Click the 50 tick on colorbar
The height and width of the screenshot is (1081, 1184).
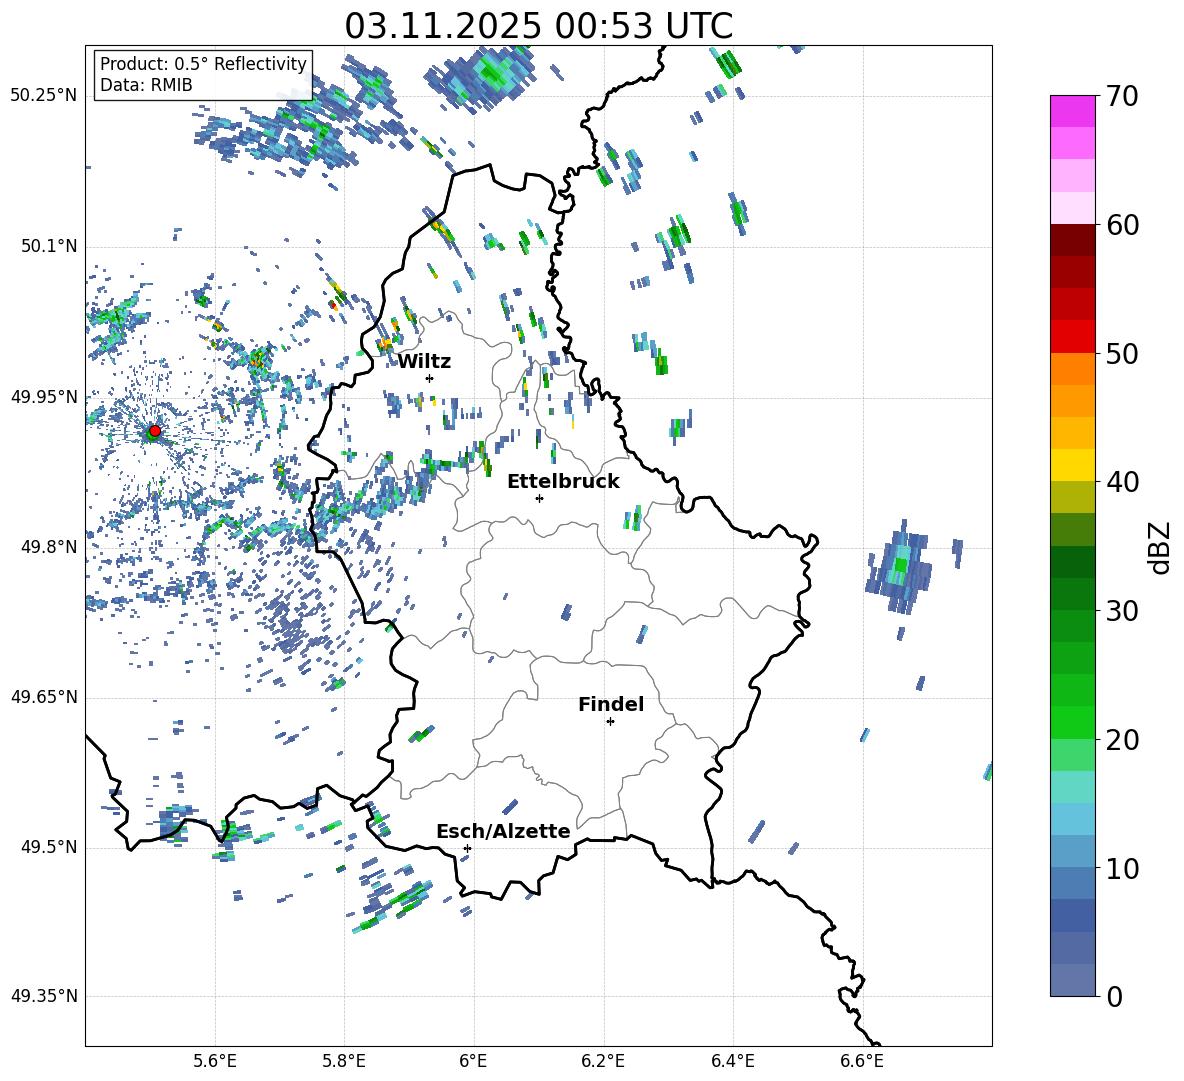tap(1122, 354)
